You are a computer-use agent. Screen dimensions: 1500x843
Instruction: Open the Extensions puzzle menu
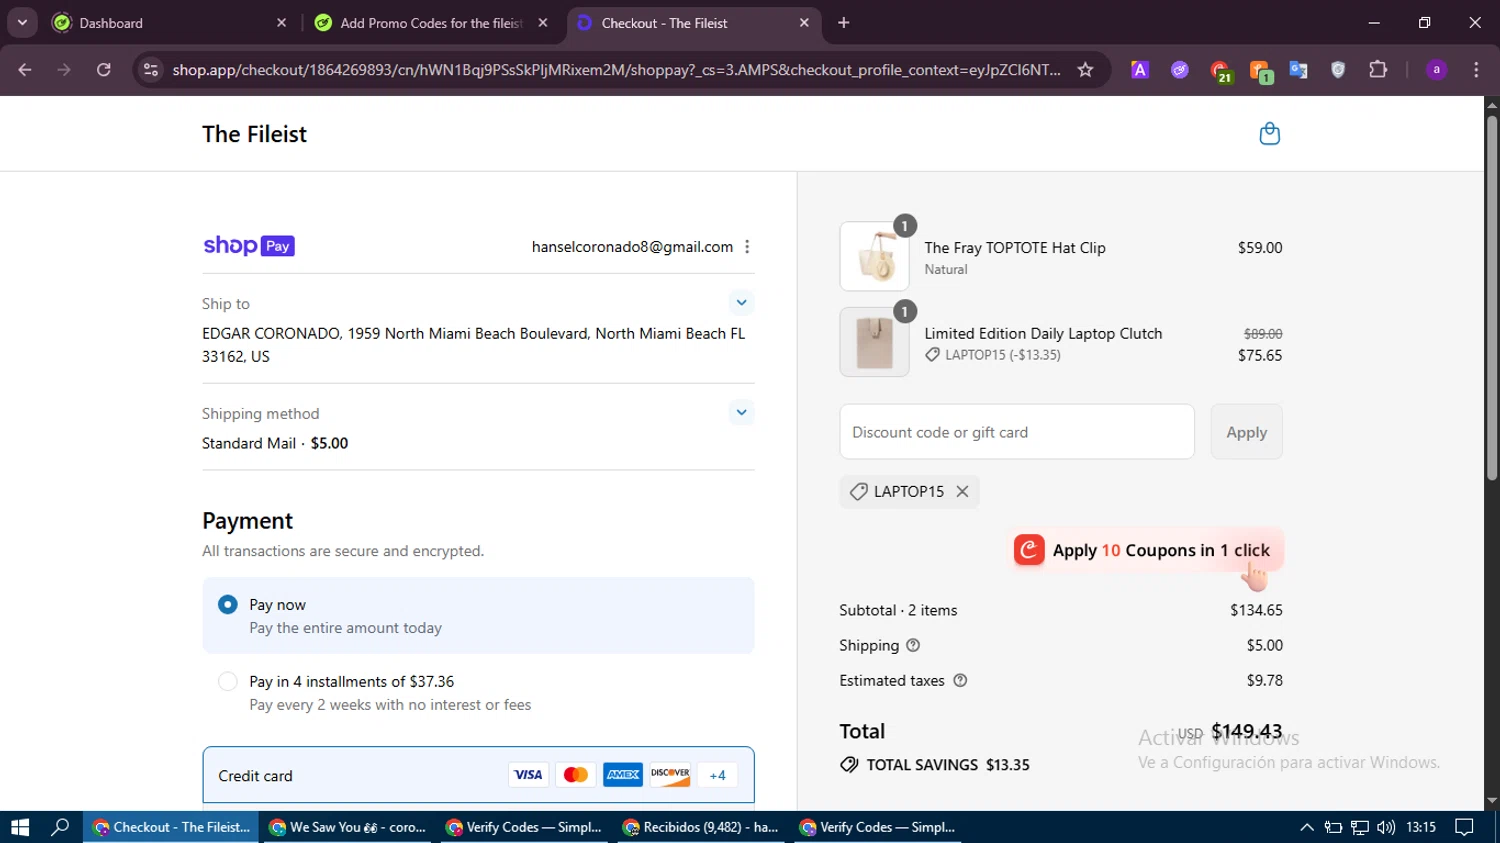[1378, 70]
